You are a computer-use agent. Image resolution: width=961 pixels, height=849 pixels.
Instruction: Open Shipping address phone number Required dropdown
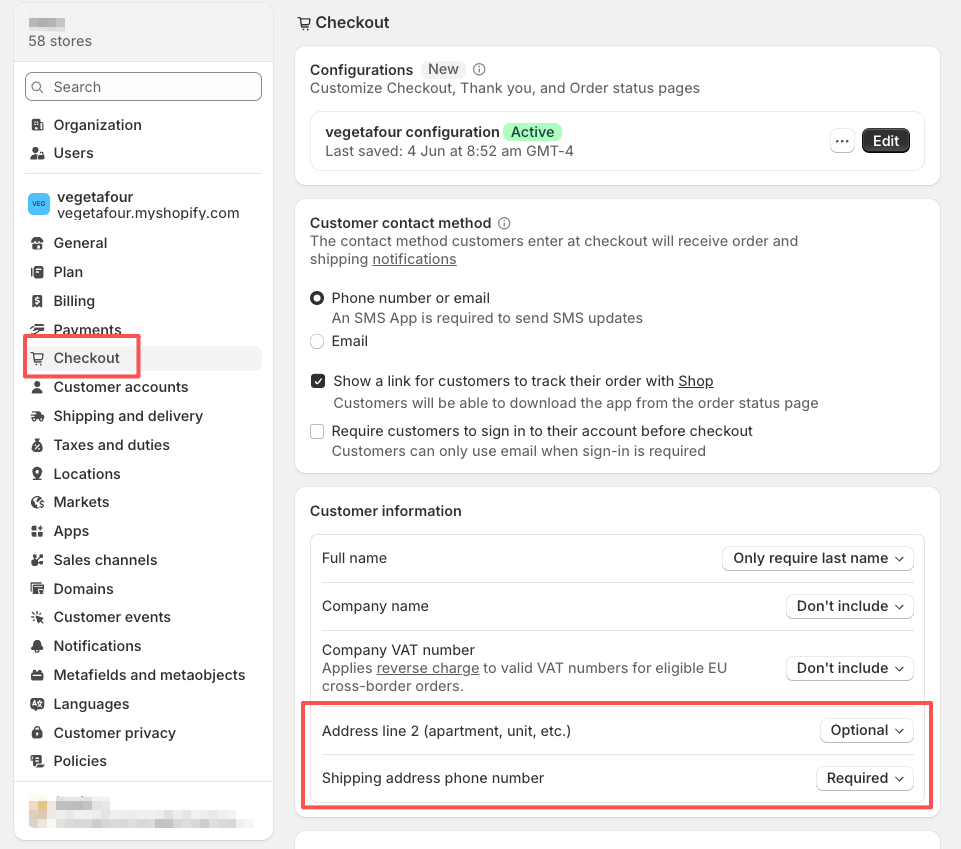tap(865, 778)
